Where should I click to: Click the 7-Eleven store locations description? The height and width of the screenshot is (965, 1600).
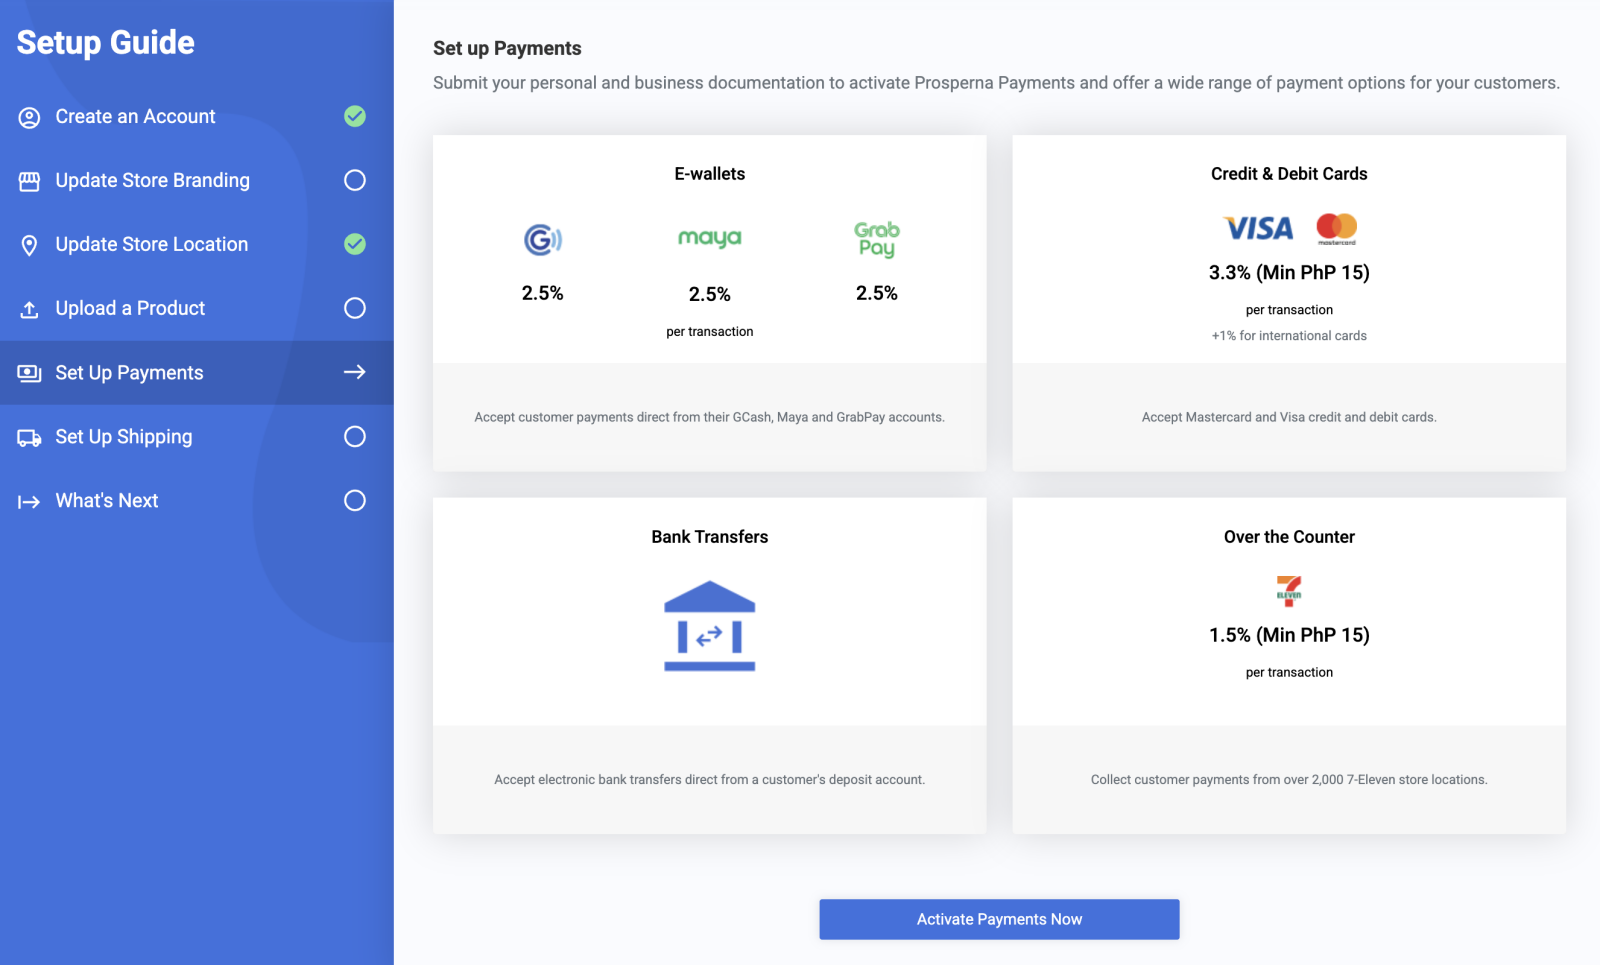pyautogui.click(x=1289, y=780)
